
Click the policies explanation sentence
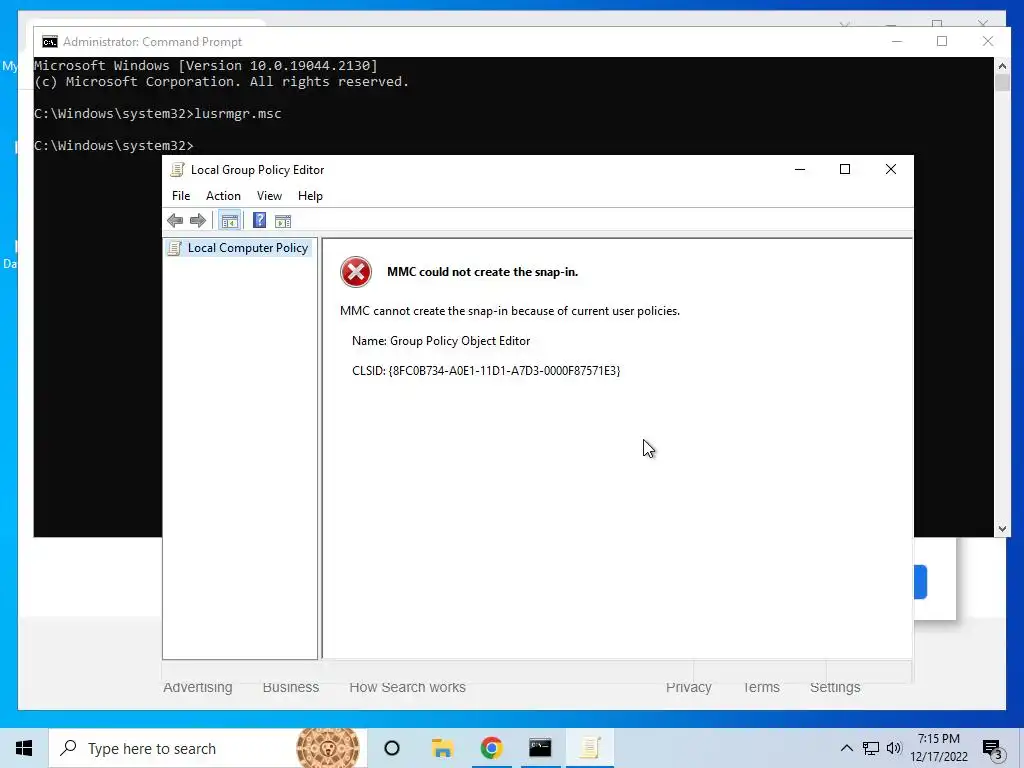click(x=509, y=311)
